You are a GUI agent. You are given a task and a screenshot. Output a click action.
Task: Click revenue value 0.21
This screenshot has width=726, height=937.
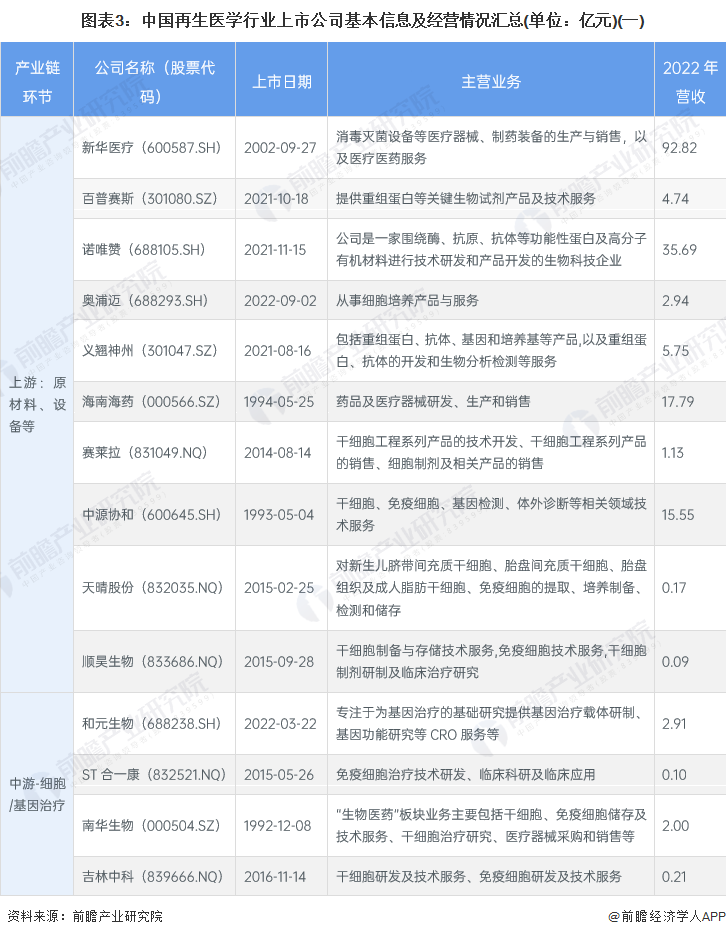(x=674, y=877)
